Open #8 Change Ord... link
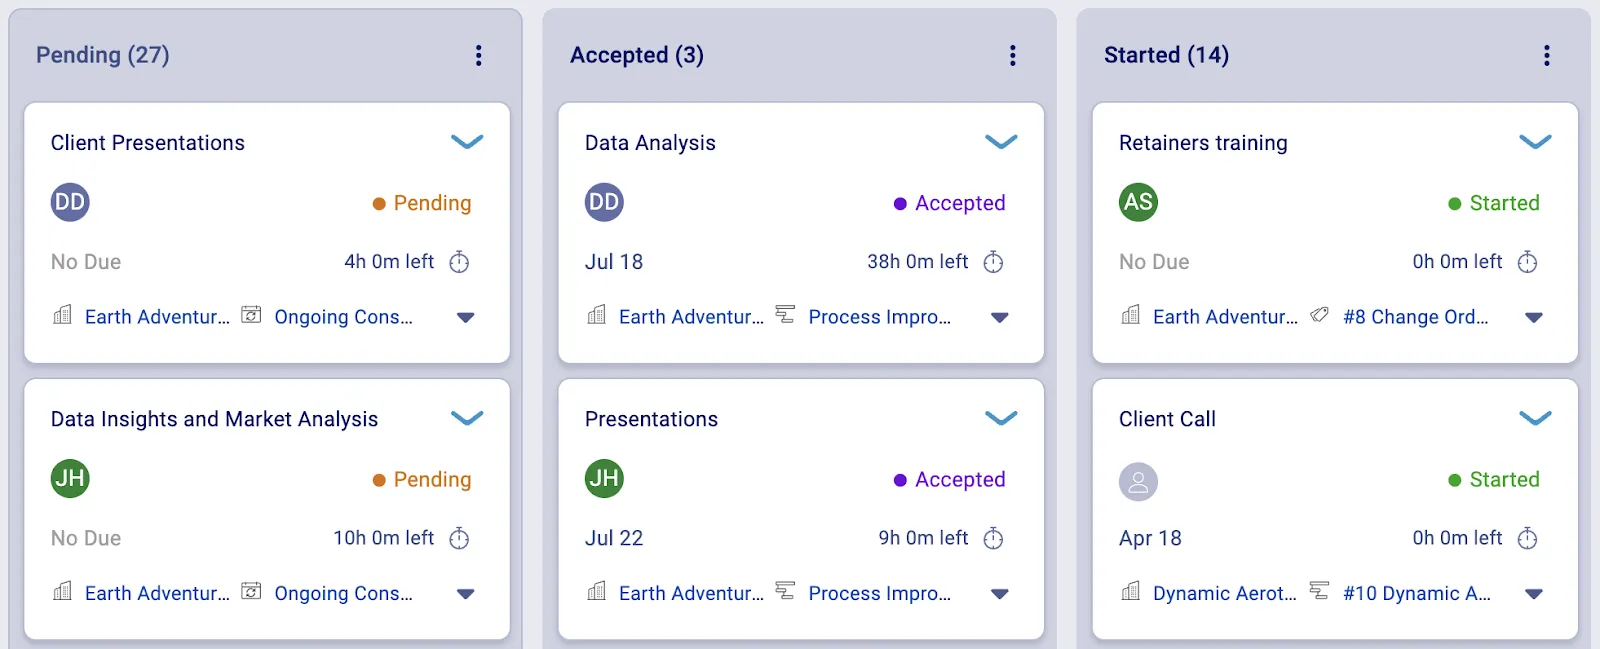Viewport: 1600px width, 649px height. (1415, 317)
